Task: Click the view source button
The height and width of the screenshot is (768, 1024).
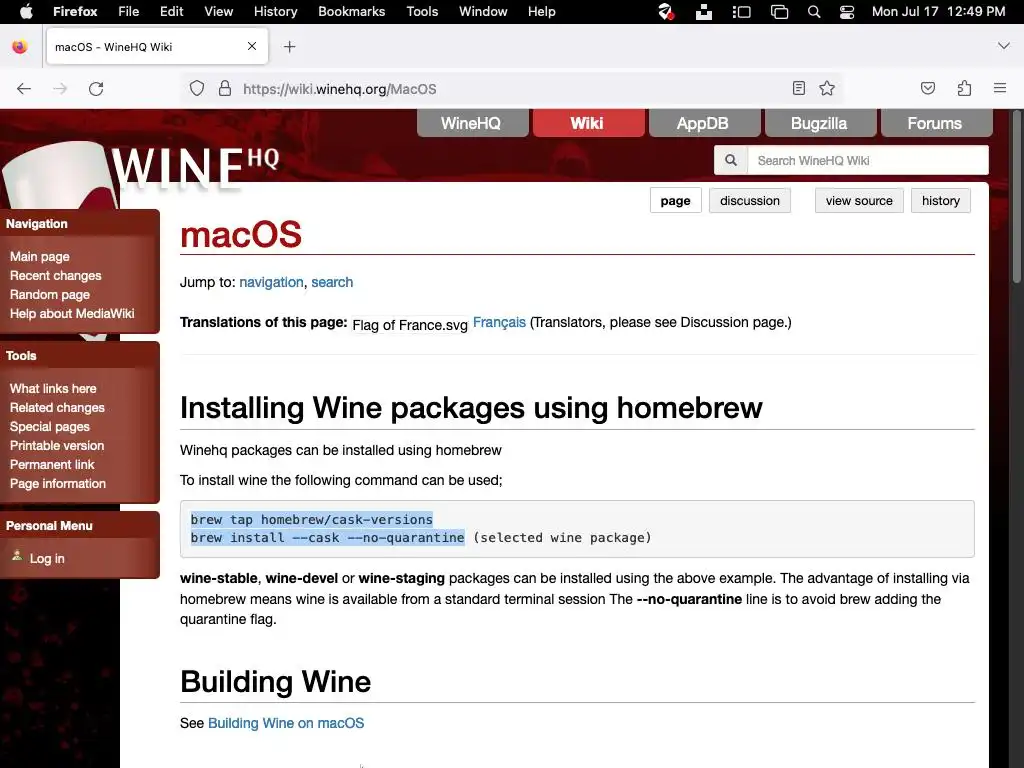Action: click(x=859, y=200)
